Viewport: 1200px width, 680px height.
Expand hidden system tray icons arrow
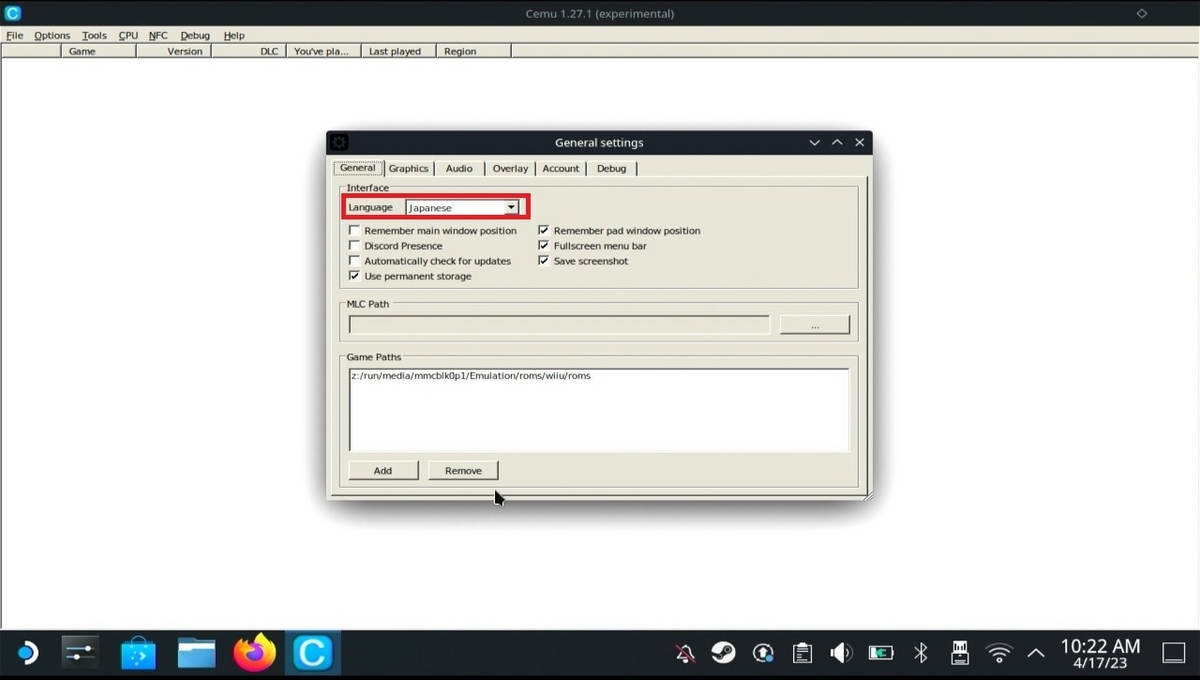1036,654
